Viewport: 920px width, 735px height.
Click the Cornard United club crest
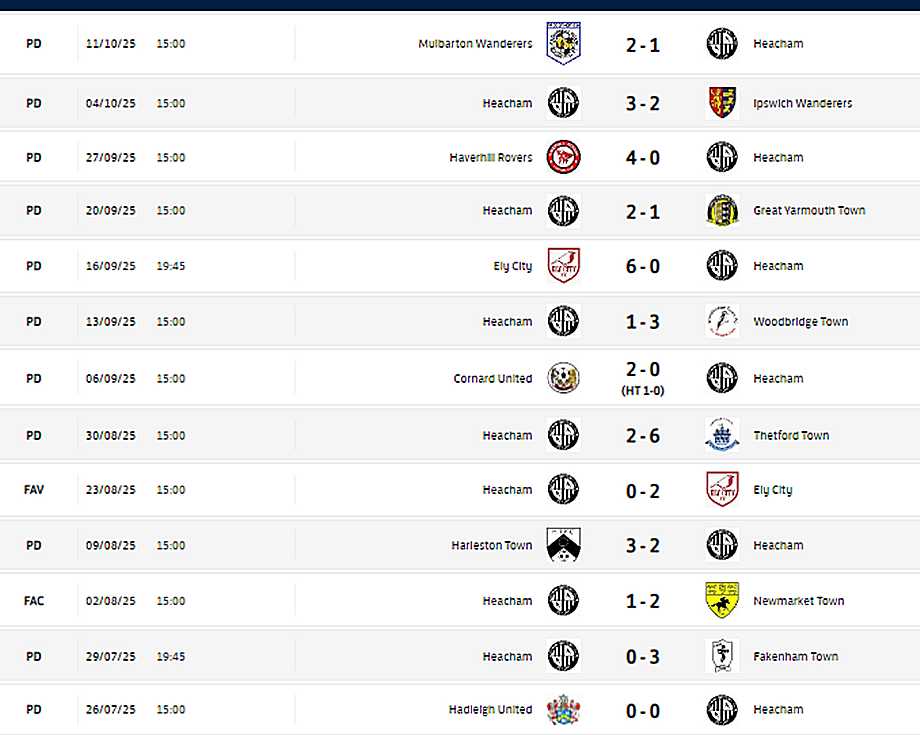click(x=563, y=379)
